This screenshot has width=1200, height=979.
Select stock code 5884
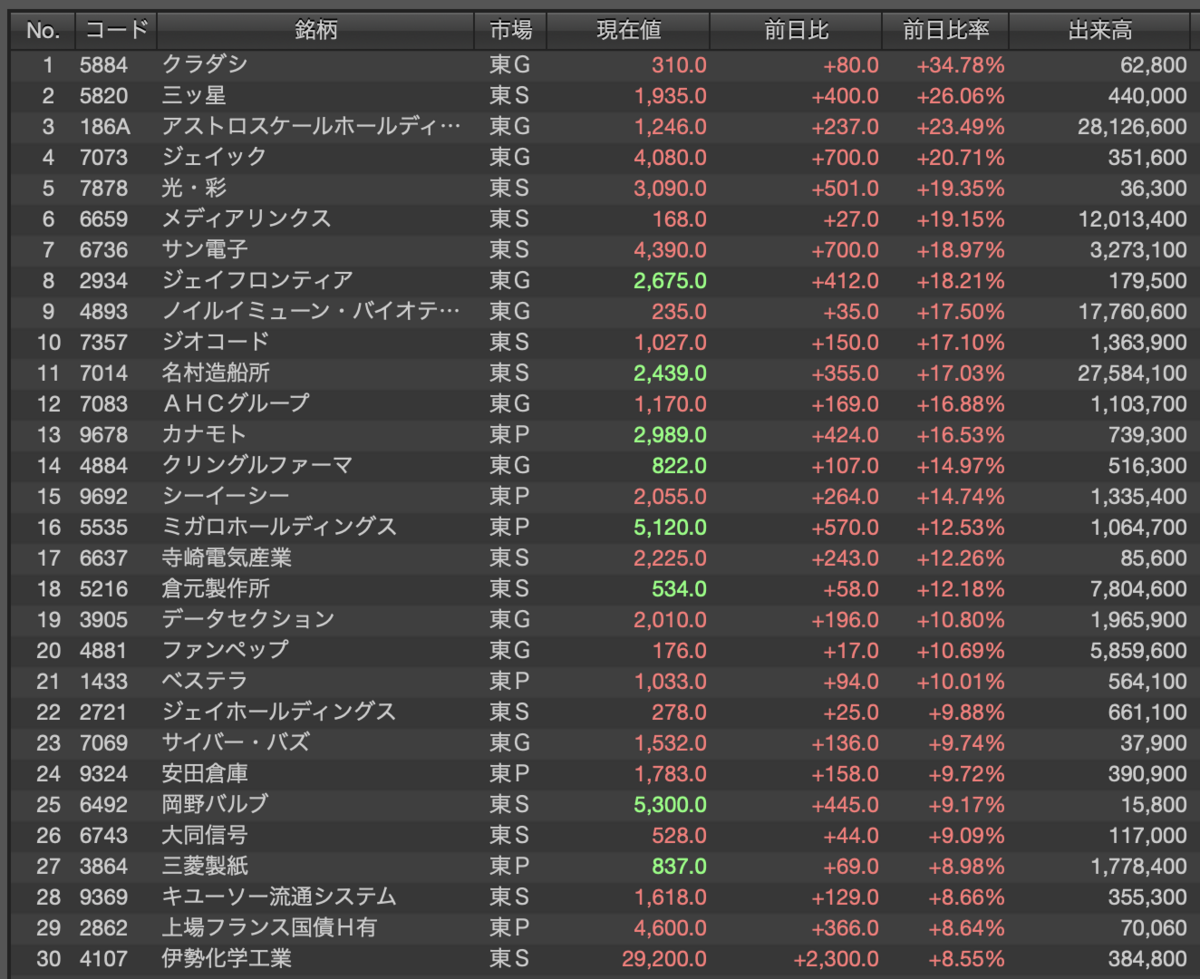pyautogui.click(x=102, y=66)
